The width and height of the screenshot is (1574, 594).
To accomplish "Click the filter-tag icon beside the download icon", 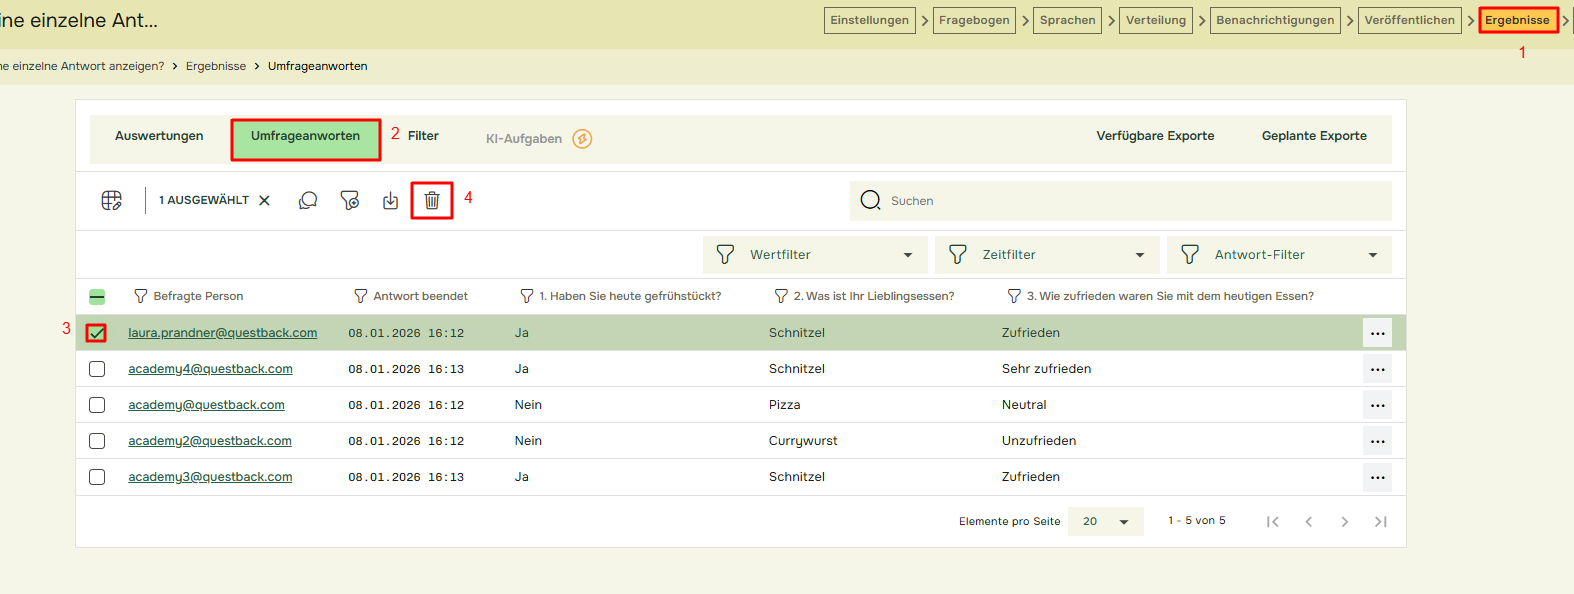I will pos(349,200).
